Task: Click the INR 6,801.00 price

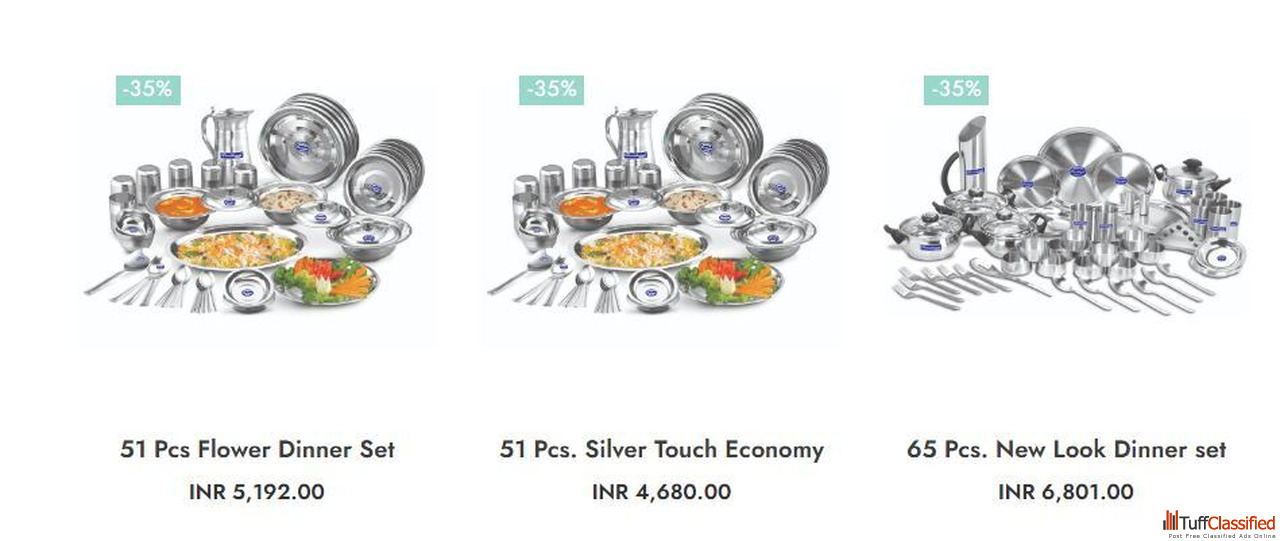Action: [x=1066, y=492]
